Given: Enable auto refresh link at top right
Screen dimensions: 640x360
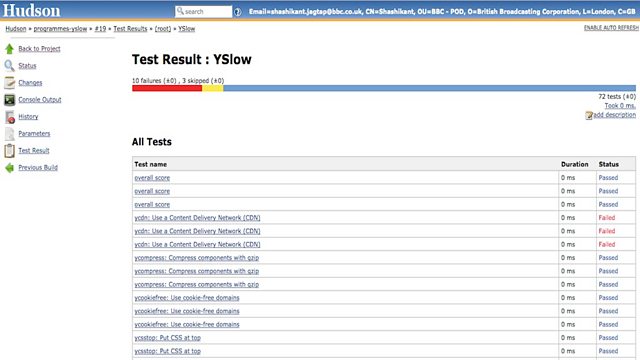Looking at the screenshot, I should 611,28.
